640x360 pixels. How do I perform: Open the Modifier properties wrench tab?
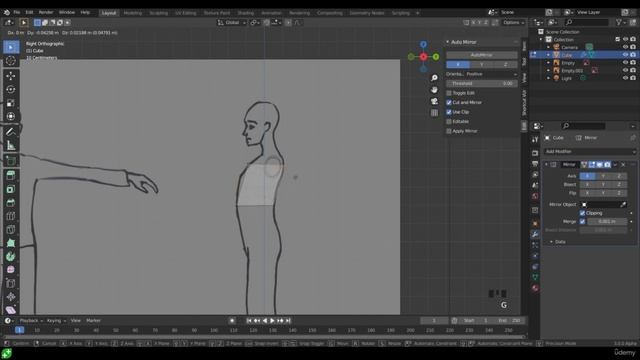535,234
